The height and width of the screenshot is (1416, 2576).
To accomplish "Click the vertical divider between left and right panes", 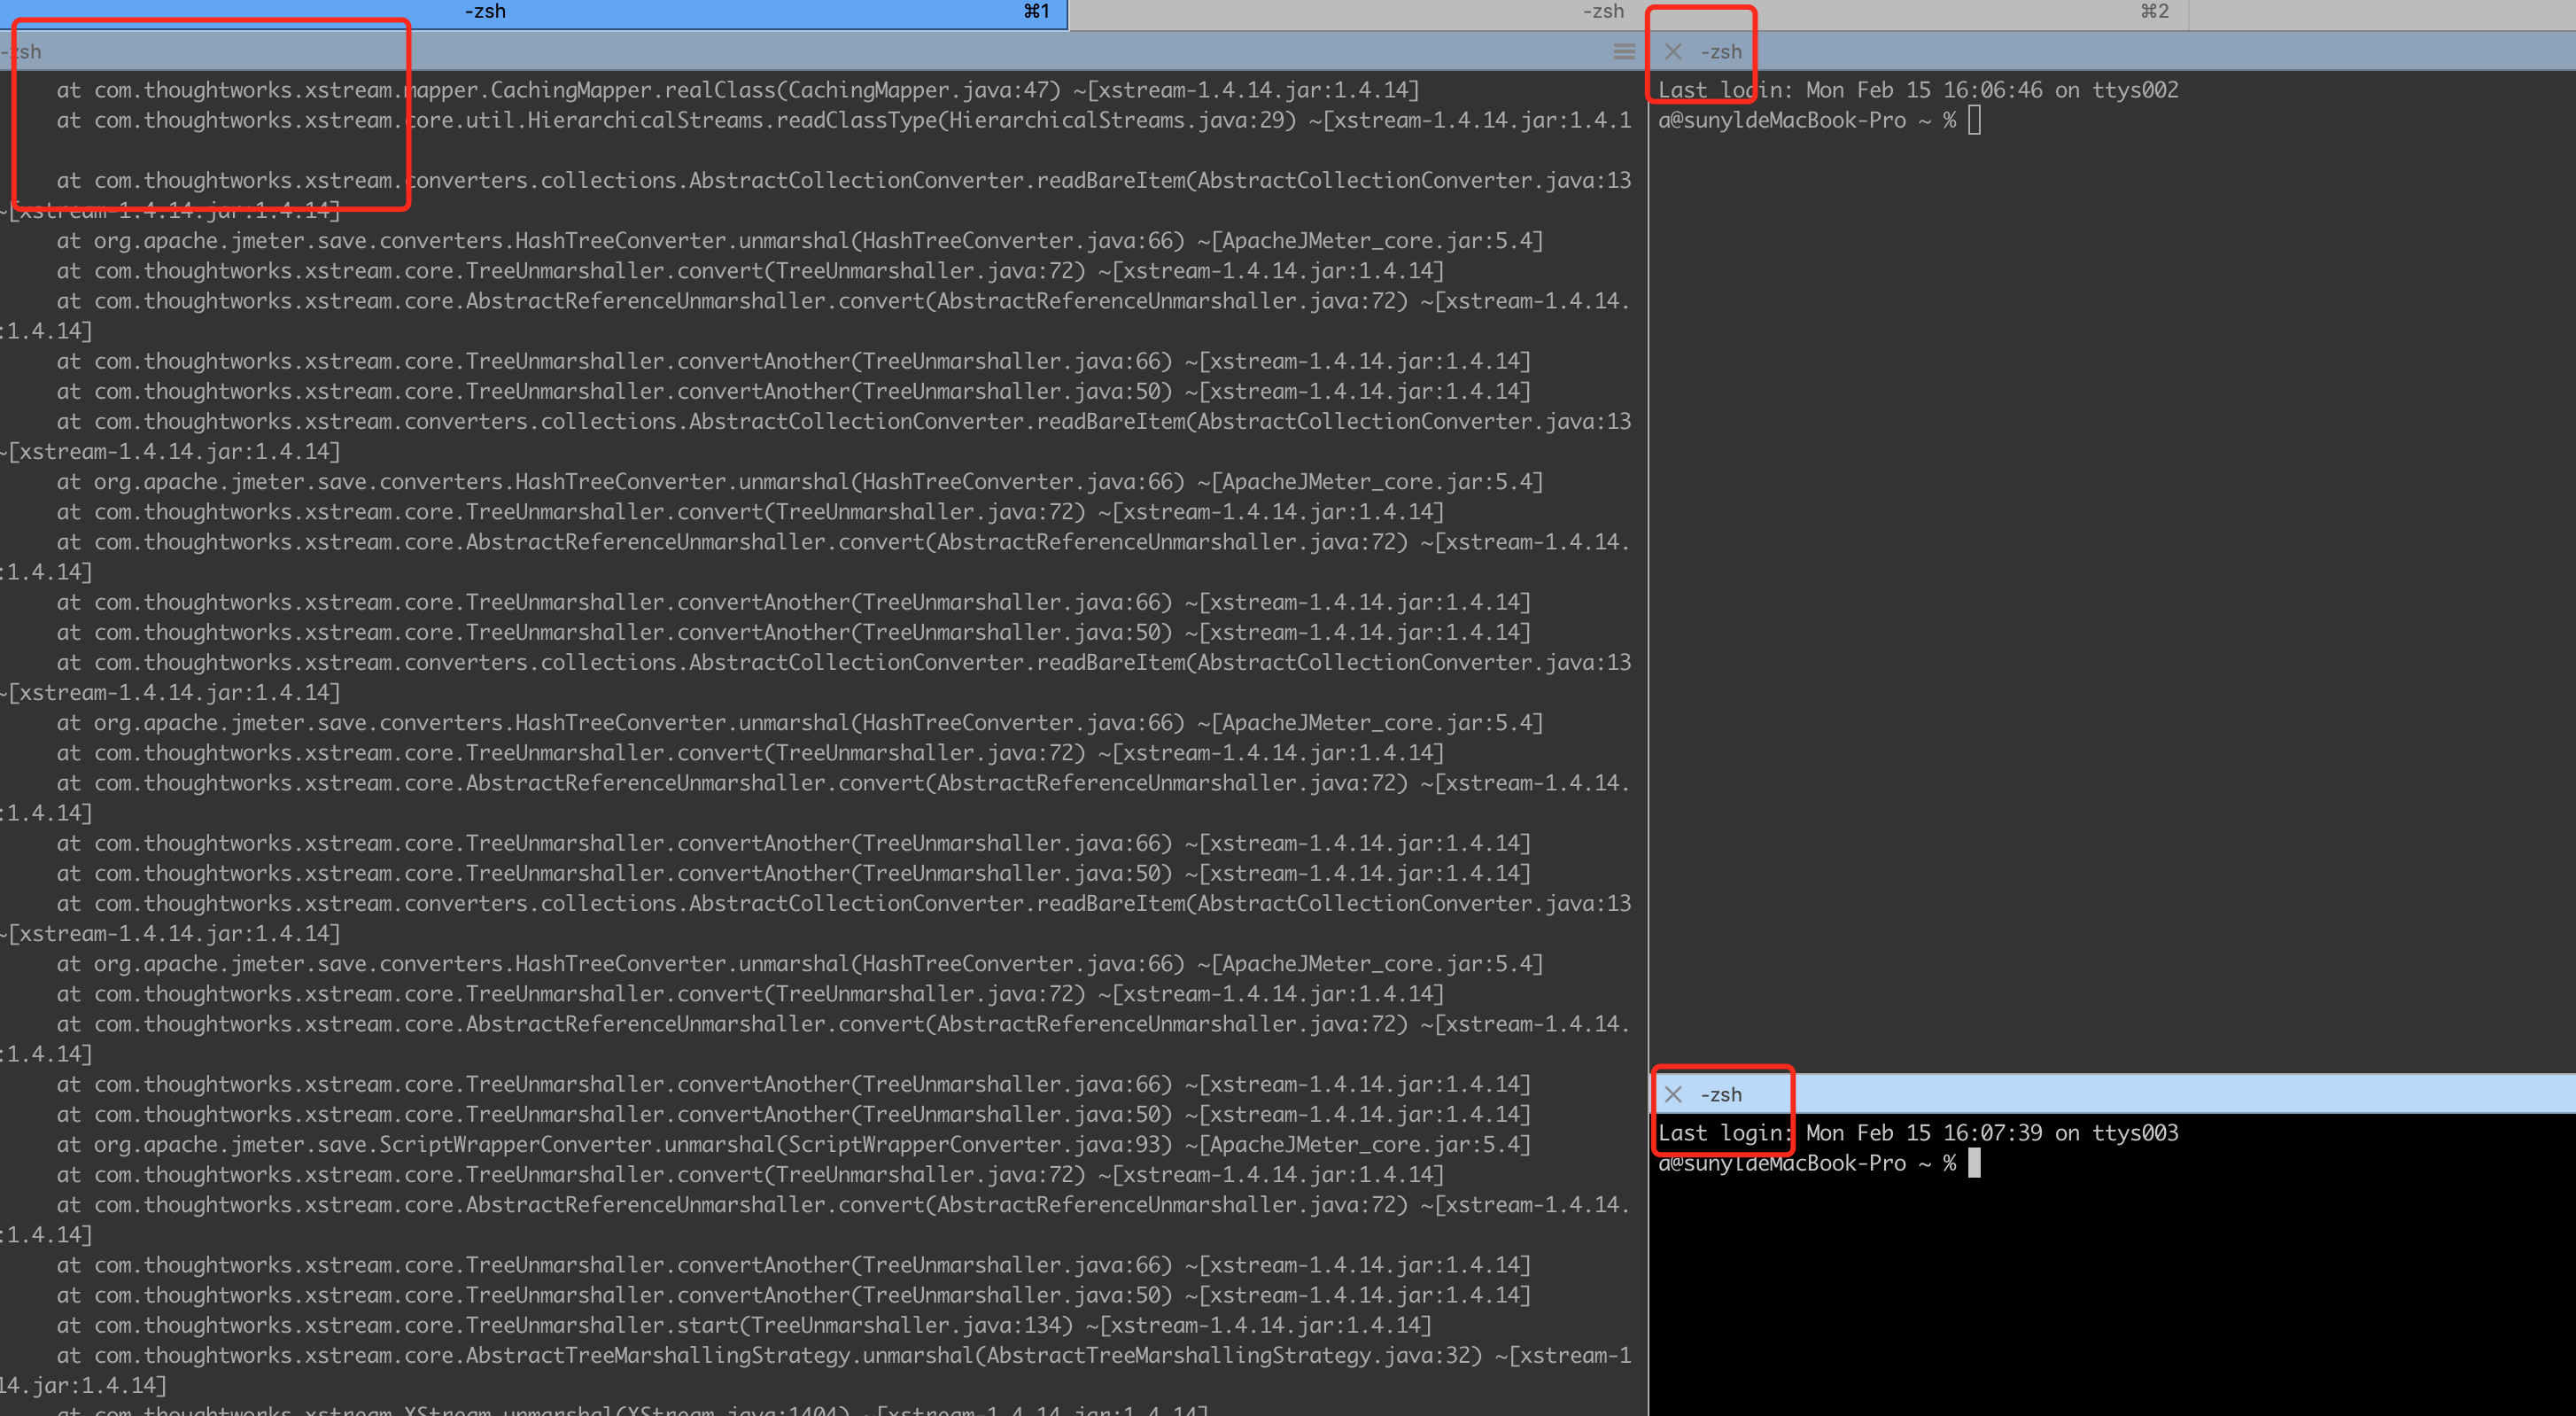I will tap(1648, 600).
